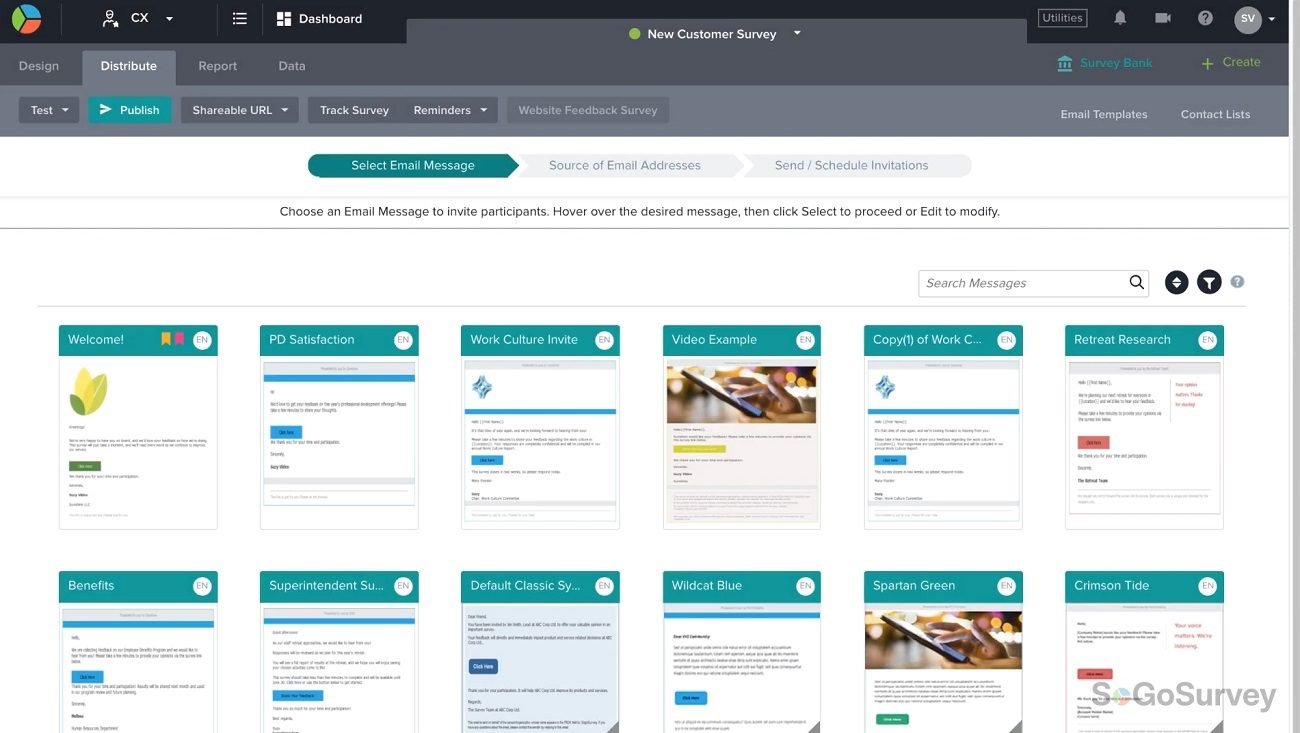Viewport: 1300px width, 733px height.
Task: Click the list menu icon next to CX
Action: [238, 16]
